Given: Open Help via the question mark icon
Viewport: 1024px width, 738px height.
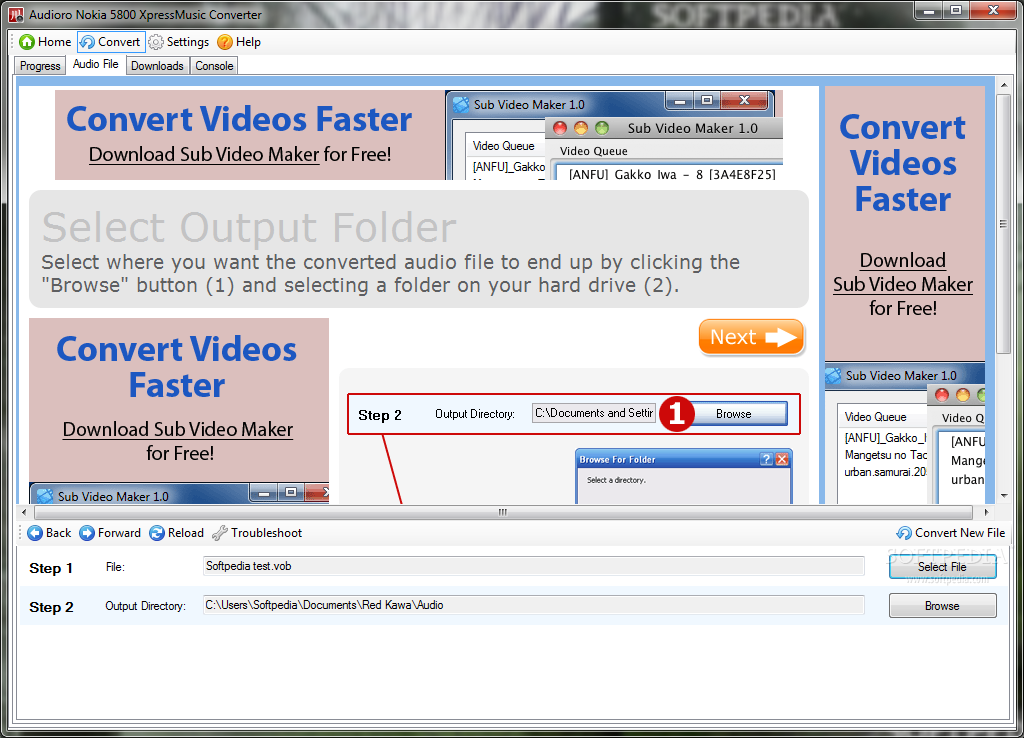Looking at the screenshot, I should (225, 42).
